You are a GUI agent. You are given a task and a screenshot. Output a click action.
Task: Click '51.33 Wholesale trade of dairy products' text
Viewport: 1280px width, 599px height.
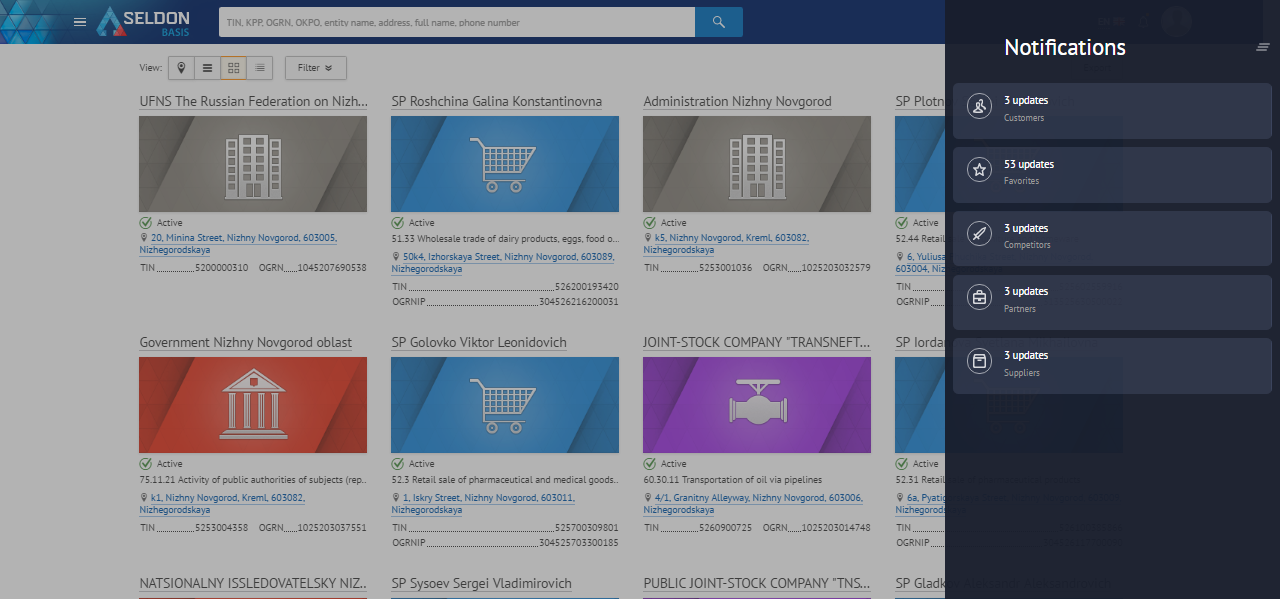(x=505, y=240)
